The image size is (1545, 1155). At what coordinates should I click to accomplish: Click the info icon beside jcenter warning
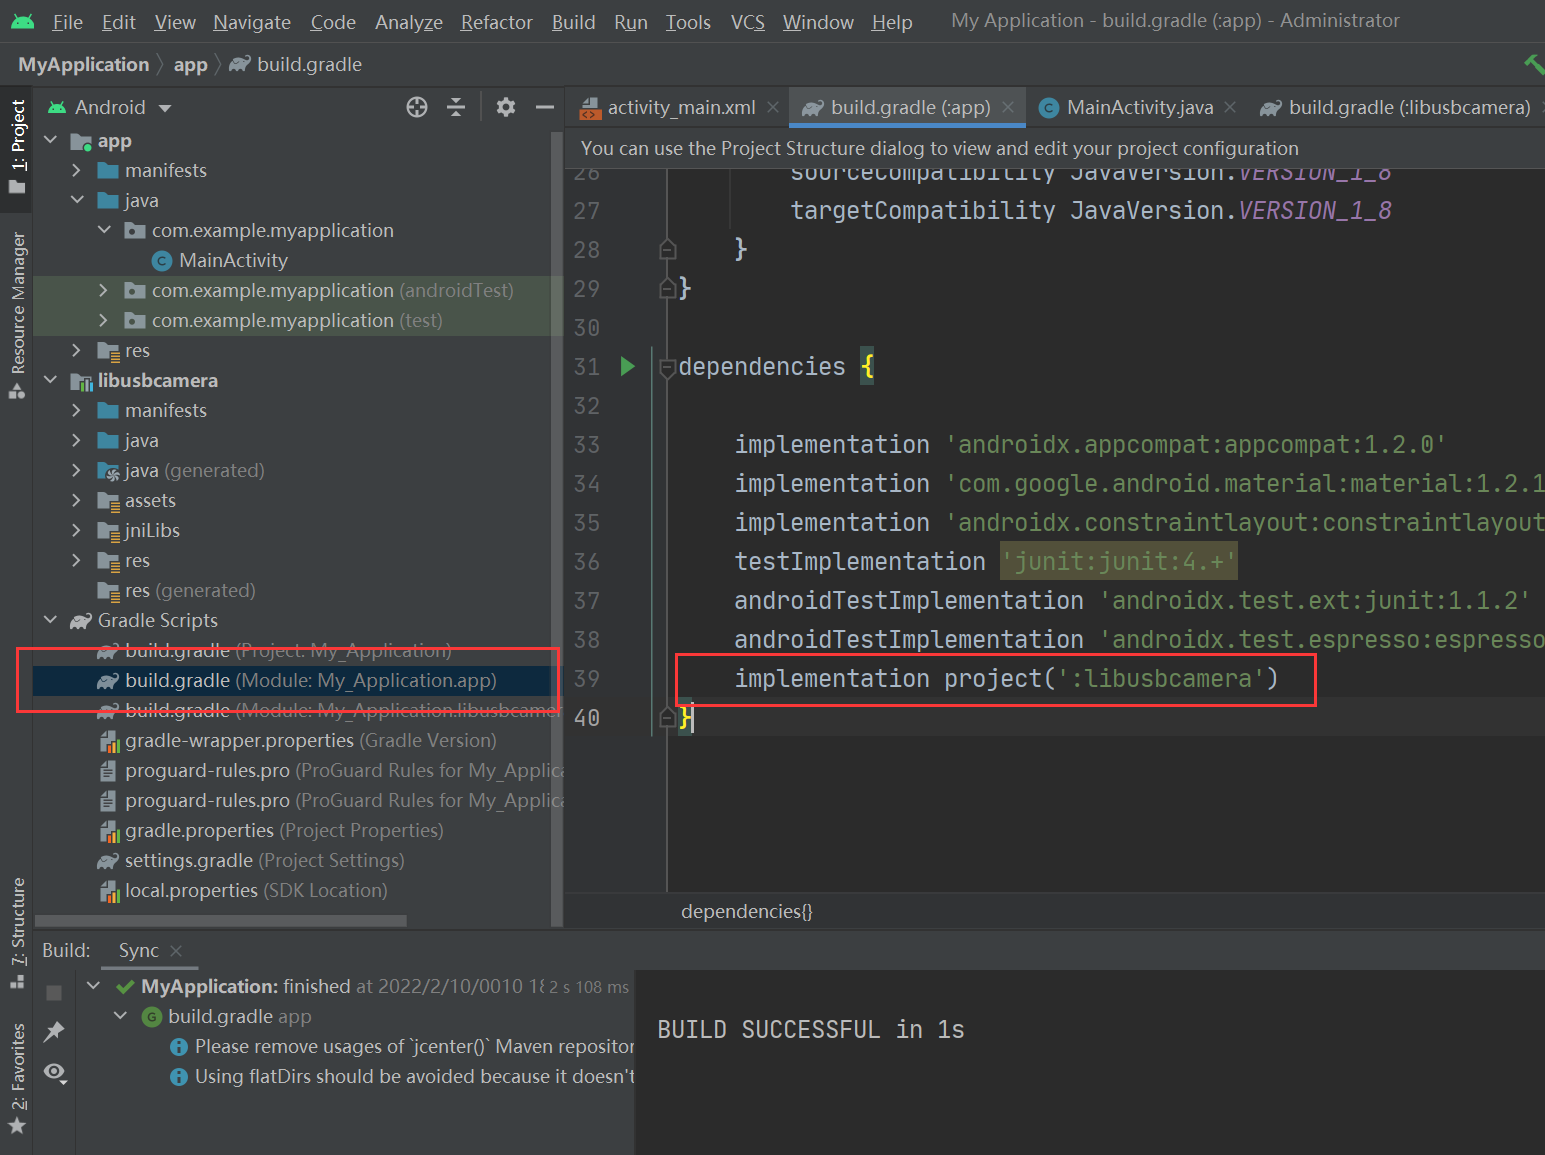(x=179, y=1047)
